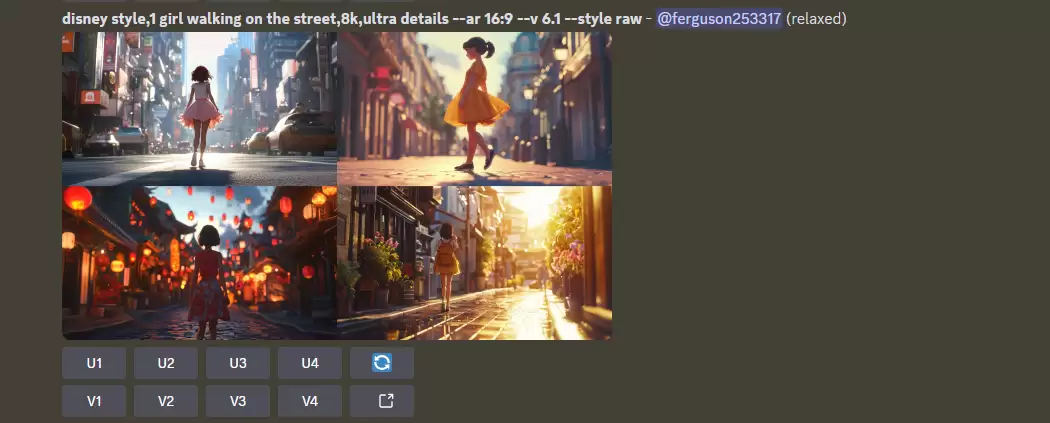This screenshot has height=423, width=1050.
Task: Click the '(relaxed)' mode label
Action: pyautogui.click(x=816, y=19)
